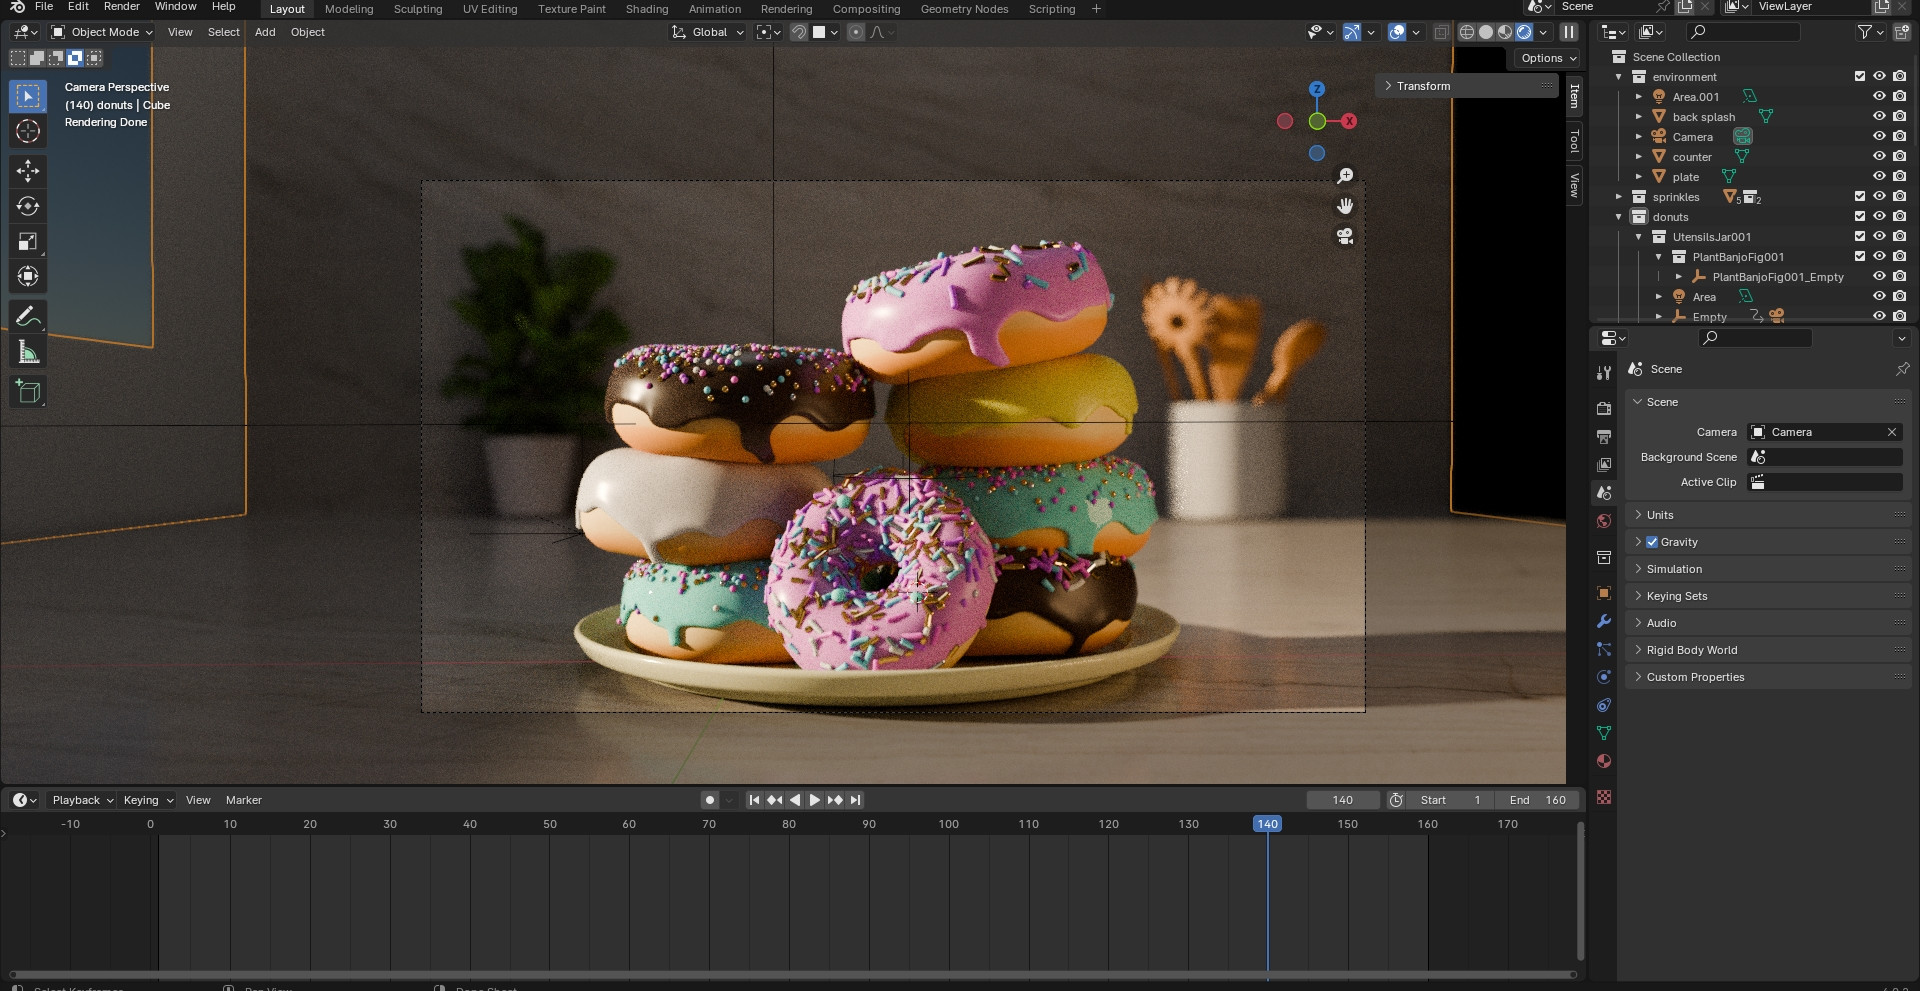Screen dimensions: 1920x991
Task: Click the viewport zoom magnifier icon
Action: [1345, 176]
